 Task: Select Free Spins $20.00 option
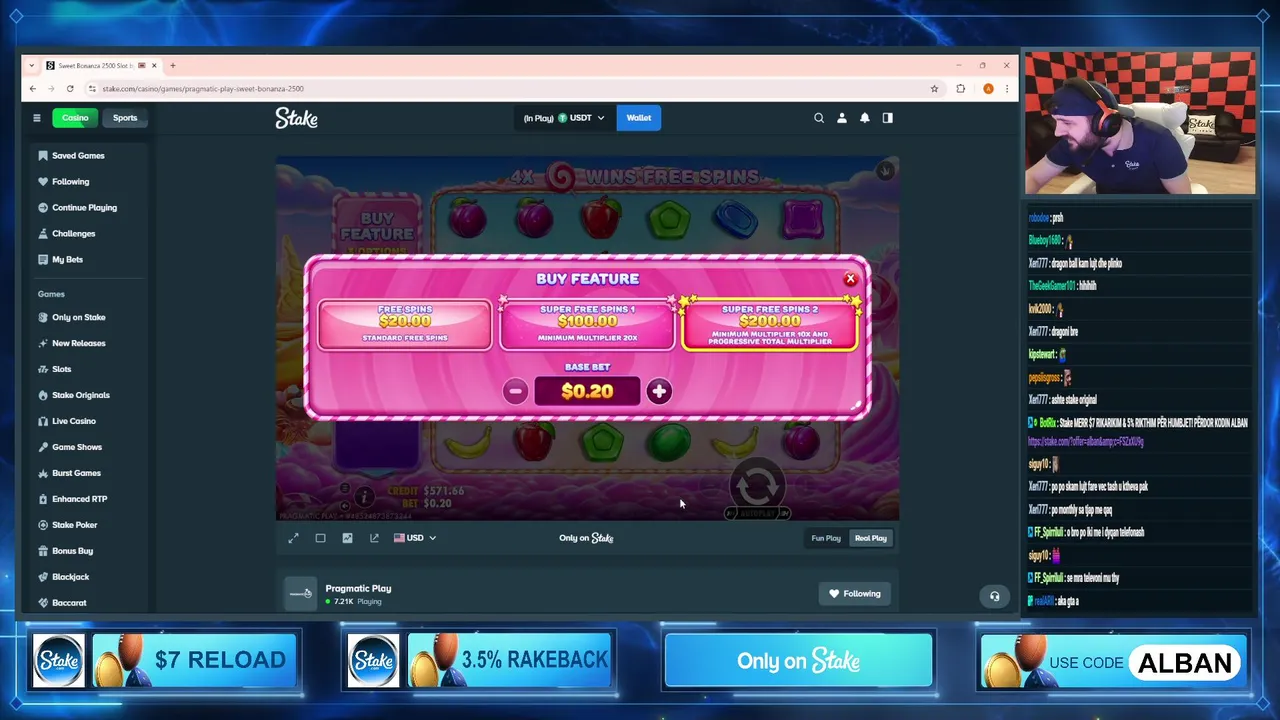[x=405, y=324]
